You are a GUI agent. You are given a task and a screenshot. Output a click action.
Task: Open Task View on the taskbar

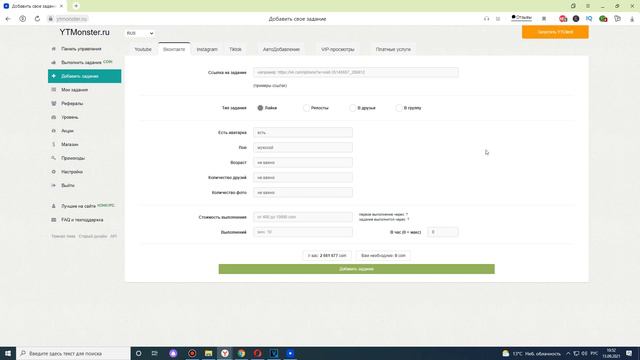[155, 353]
